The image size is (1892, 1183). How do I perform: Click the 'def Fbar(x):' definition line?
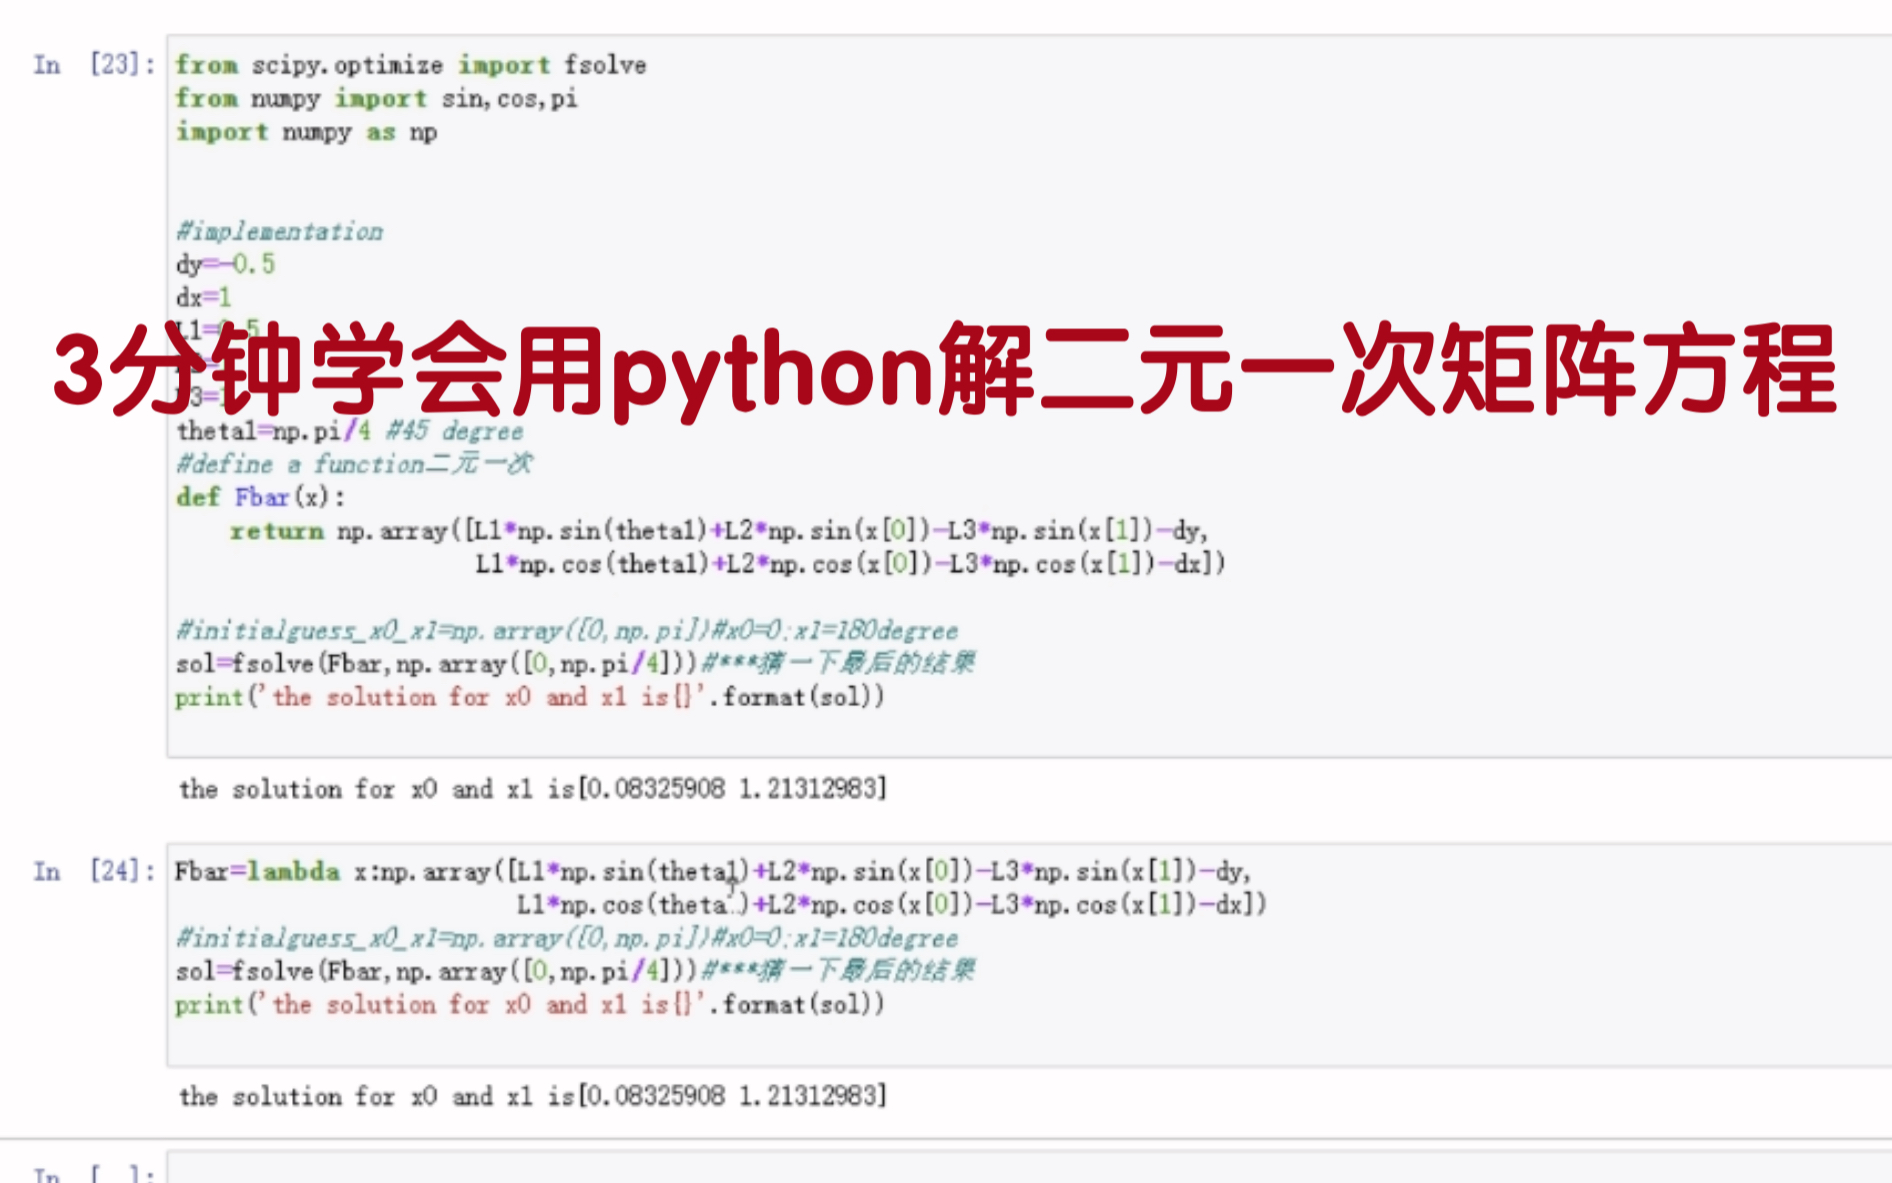[260, 497]
